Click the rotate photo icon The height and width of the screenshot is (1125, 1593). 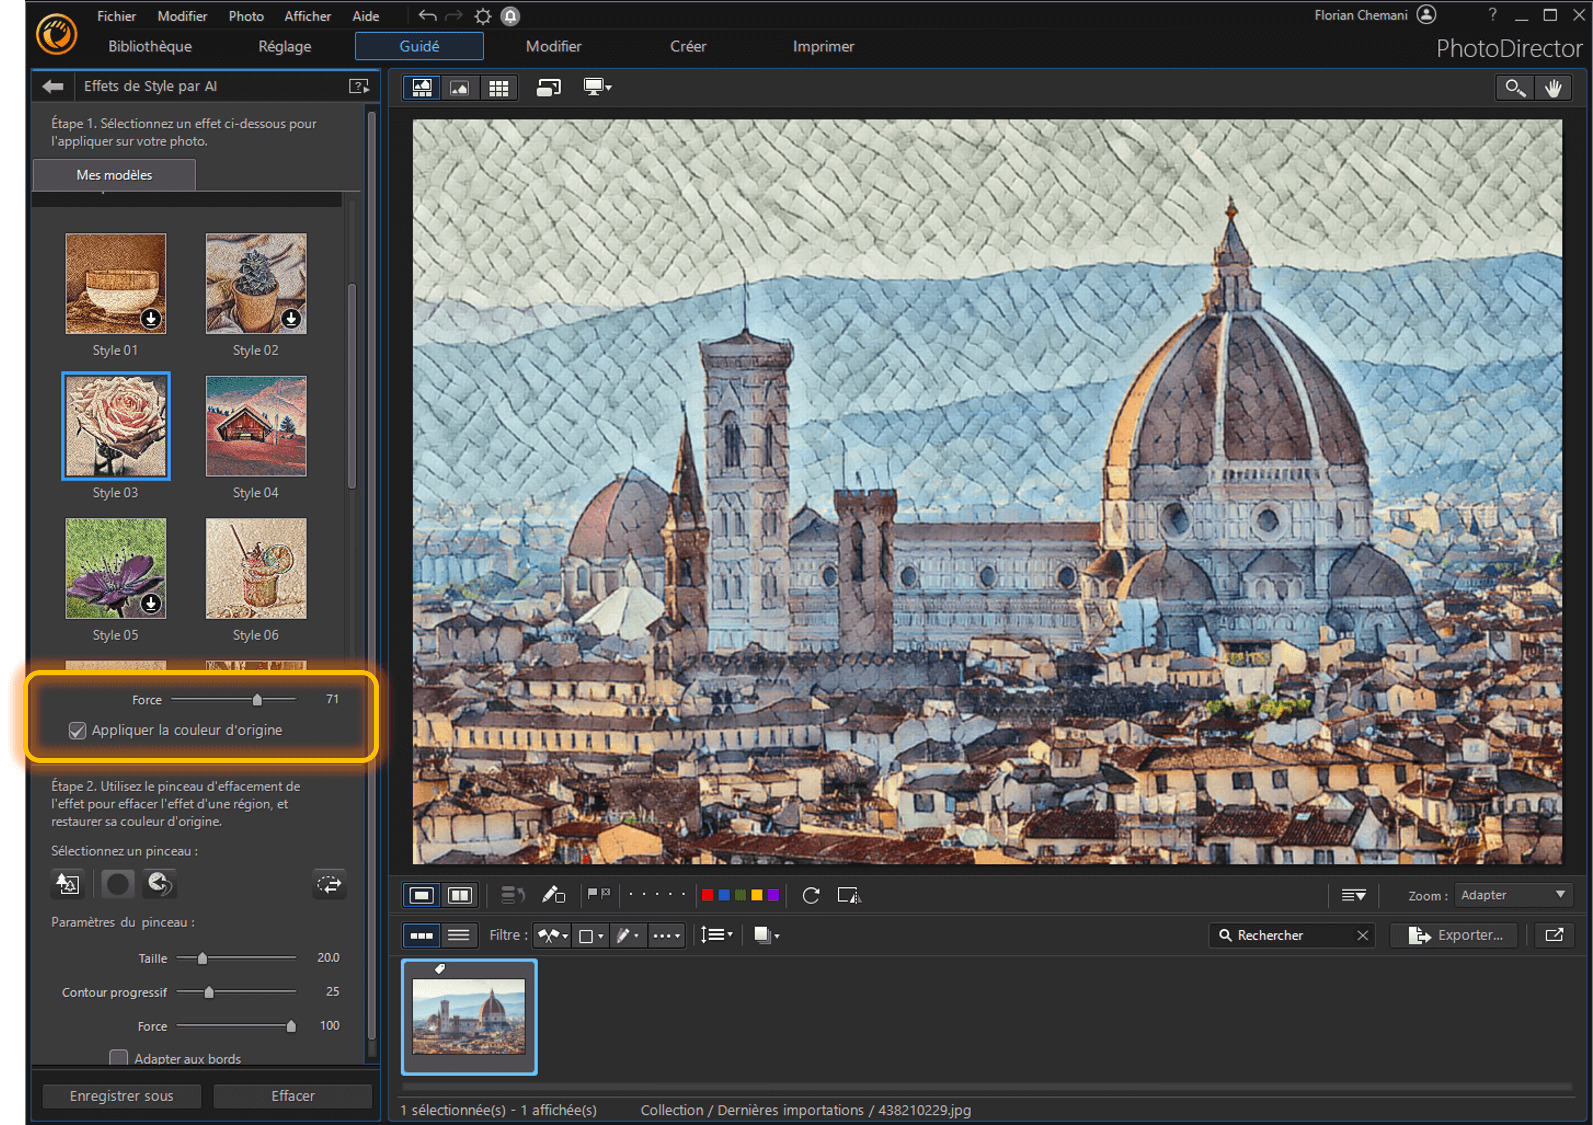[811, 895]
